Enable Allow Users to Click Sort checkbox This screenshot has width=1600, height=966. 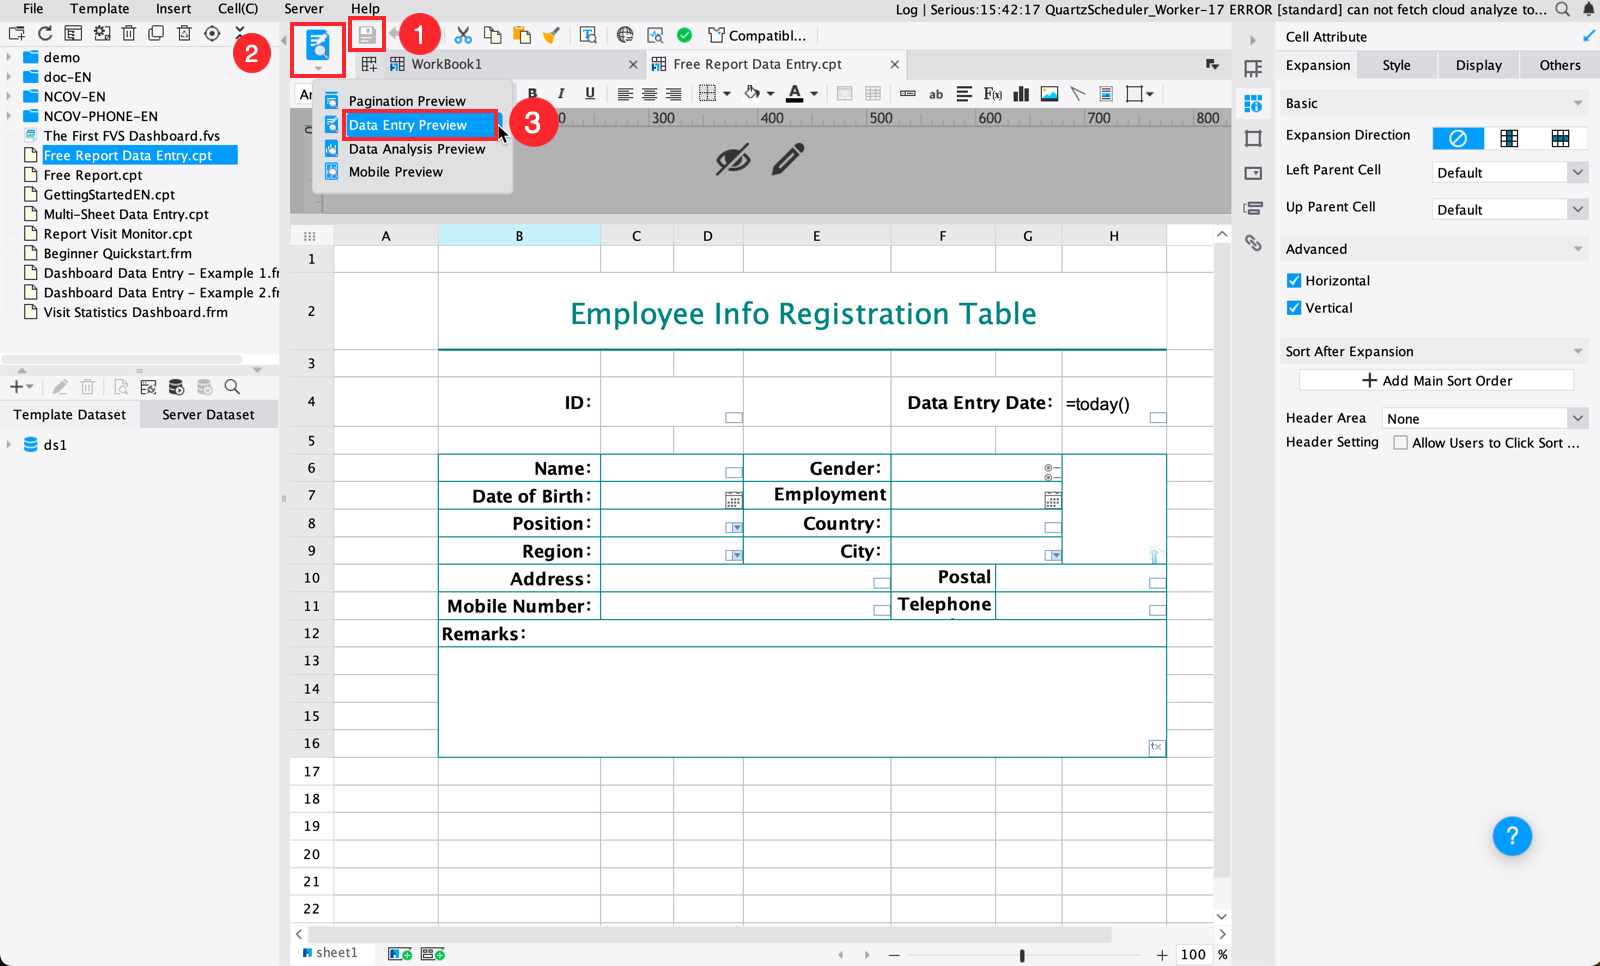tap(1401, 443)
